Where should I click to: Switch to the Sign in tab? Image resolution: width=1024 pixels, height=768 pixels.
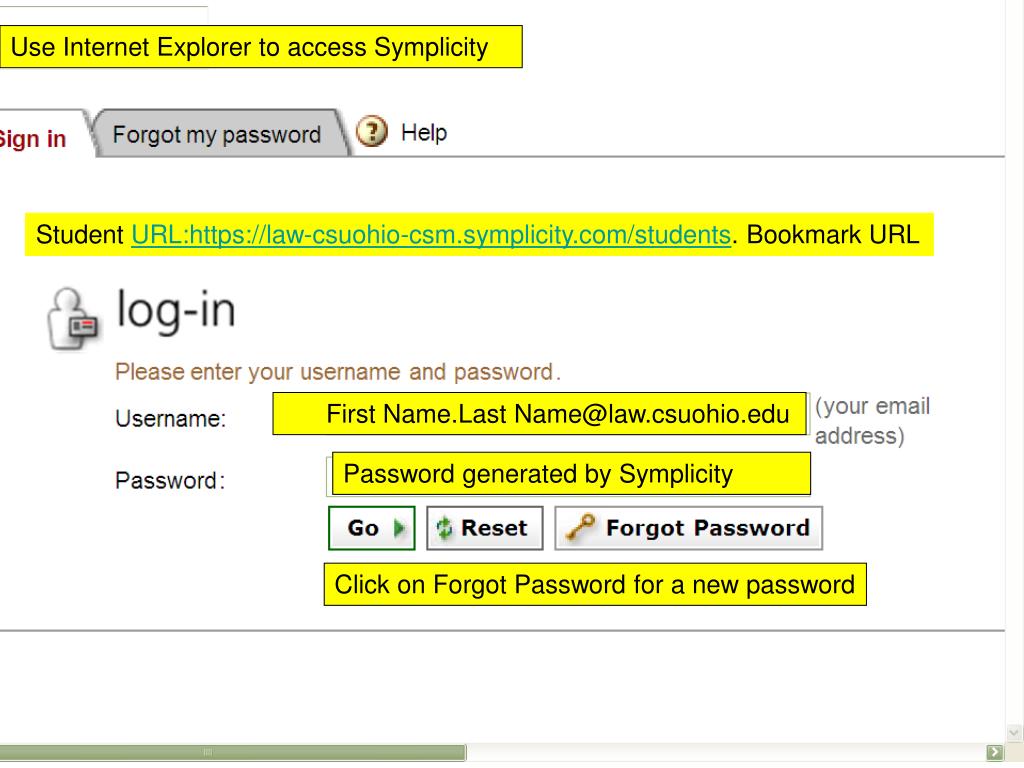[x=33, y=138]
